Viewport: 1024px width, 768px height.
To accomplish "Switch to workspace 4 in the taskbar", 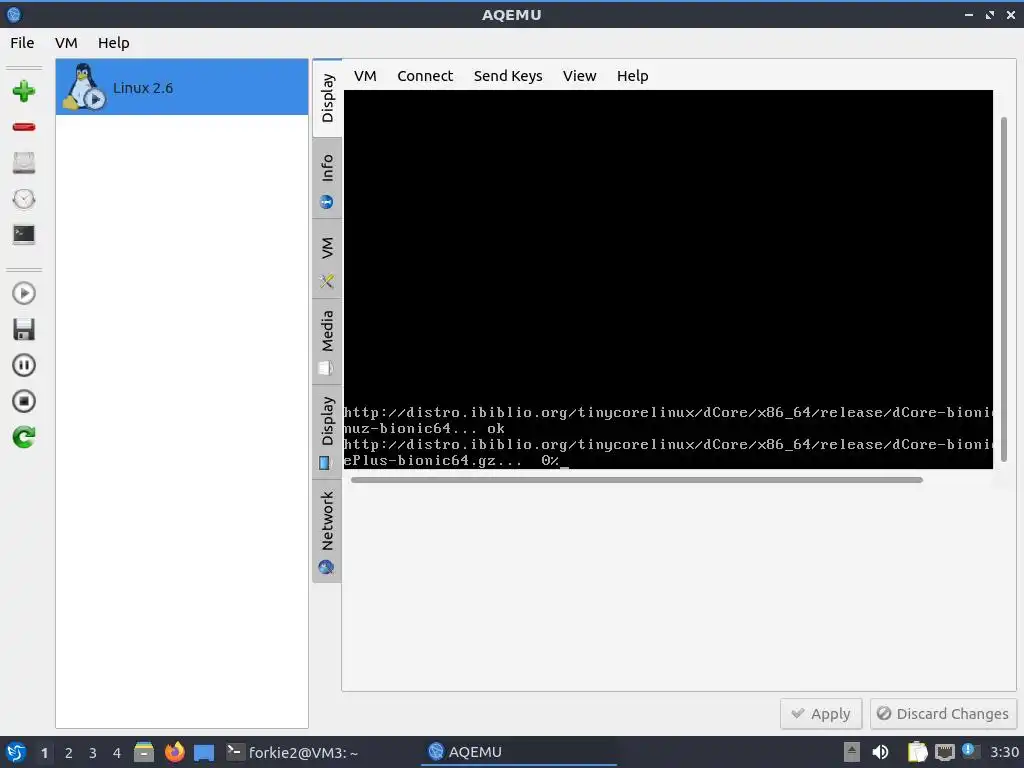I will (x=117, y=753).
